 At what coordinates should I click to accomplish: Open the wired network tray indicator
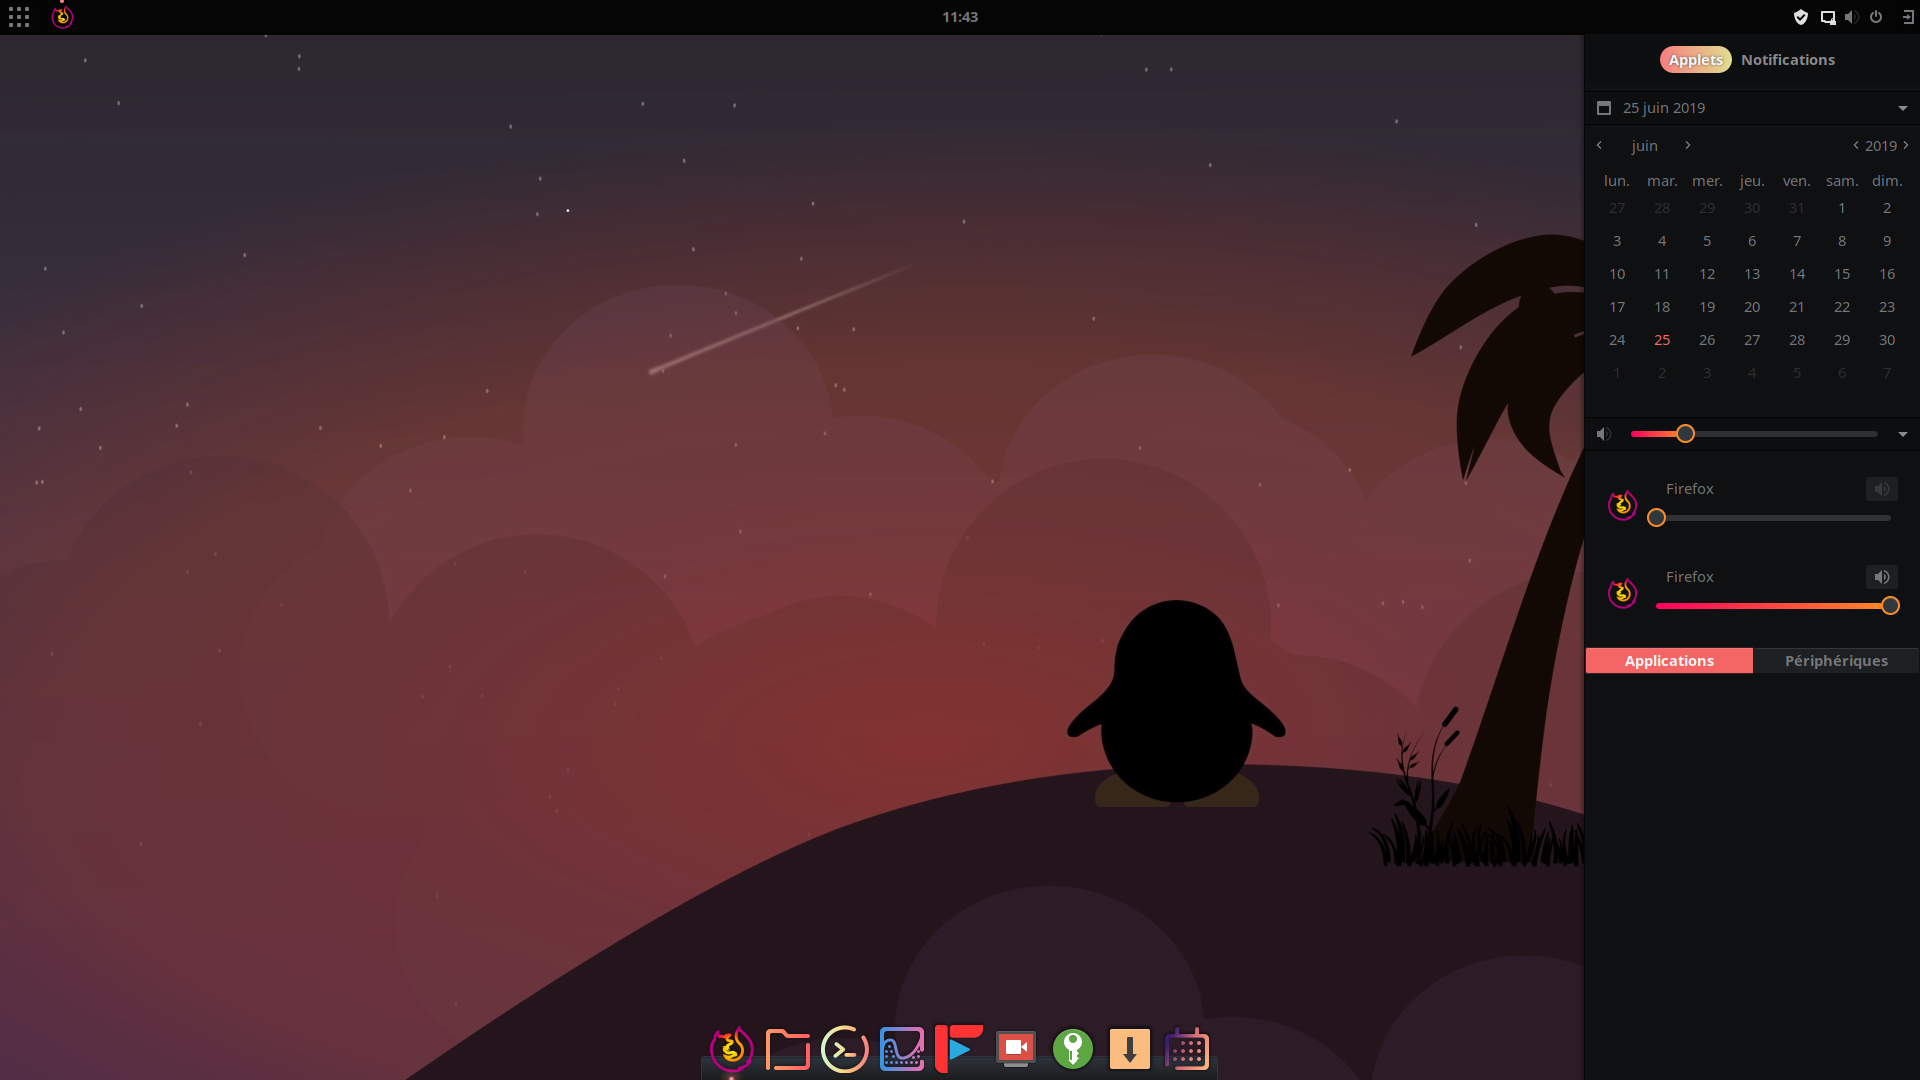tap(1827, 17)
